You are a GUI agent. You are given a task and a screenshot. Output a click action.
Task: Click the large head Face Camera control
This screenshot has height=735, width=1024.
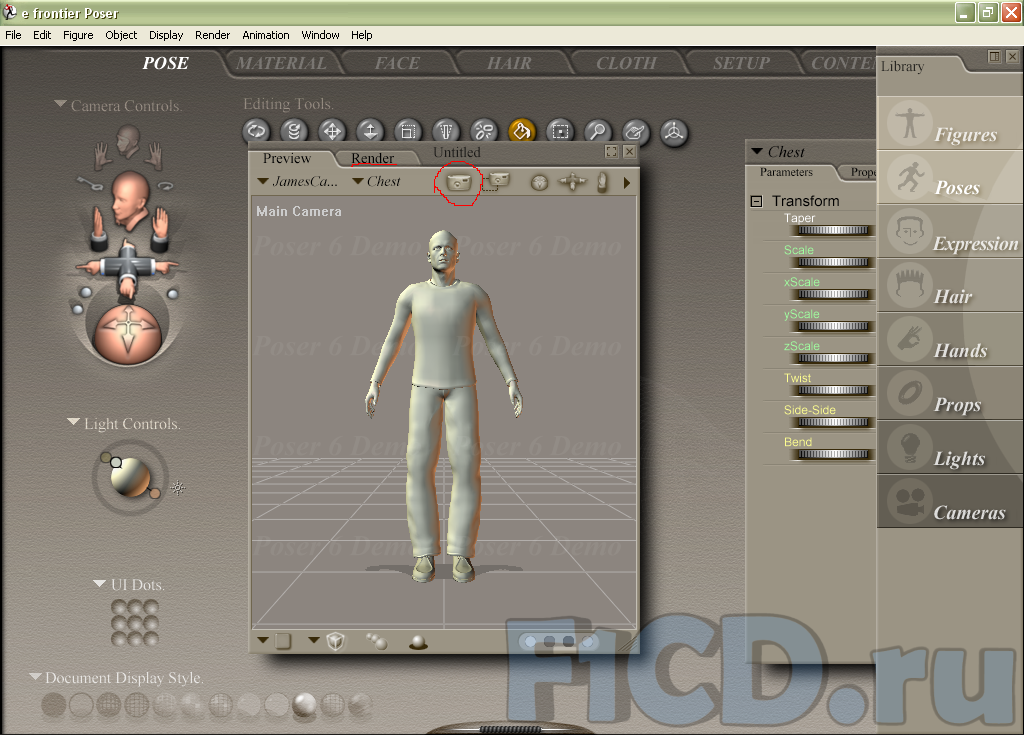[130, 199]
